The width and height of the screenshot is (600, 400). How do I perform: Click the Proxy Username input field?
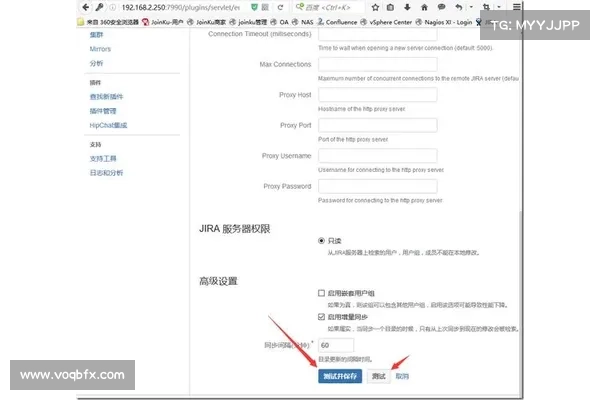(x=378, y=156)
